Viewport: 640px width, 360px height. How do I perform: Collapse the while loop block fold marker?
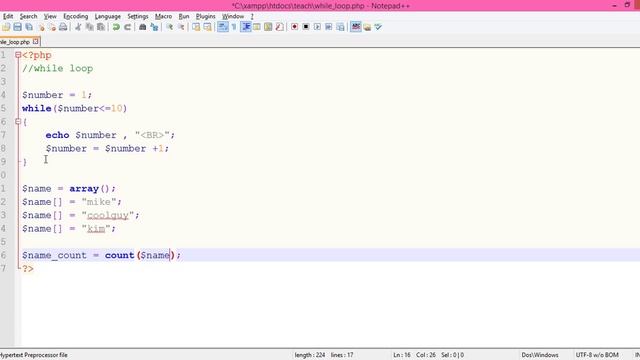click(x=18, y=121)
